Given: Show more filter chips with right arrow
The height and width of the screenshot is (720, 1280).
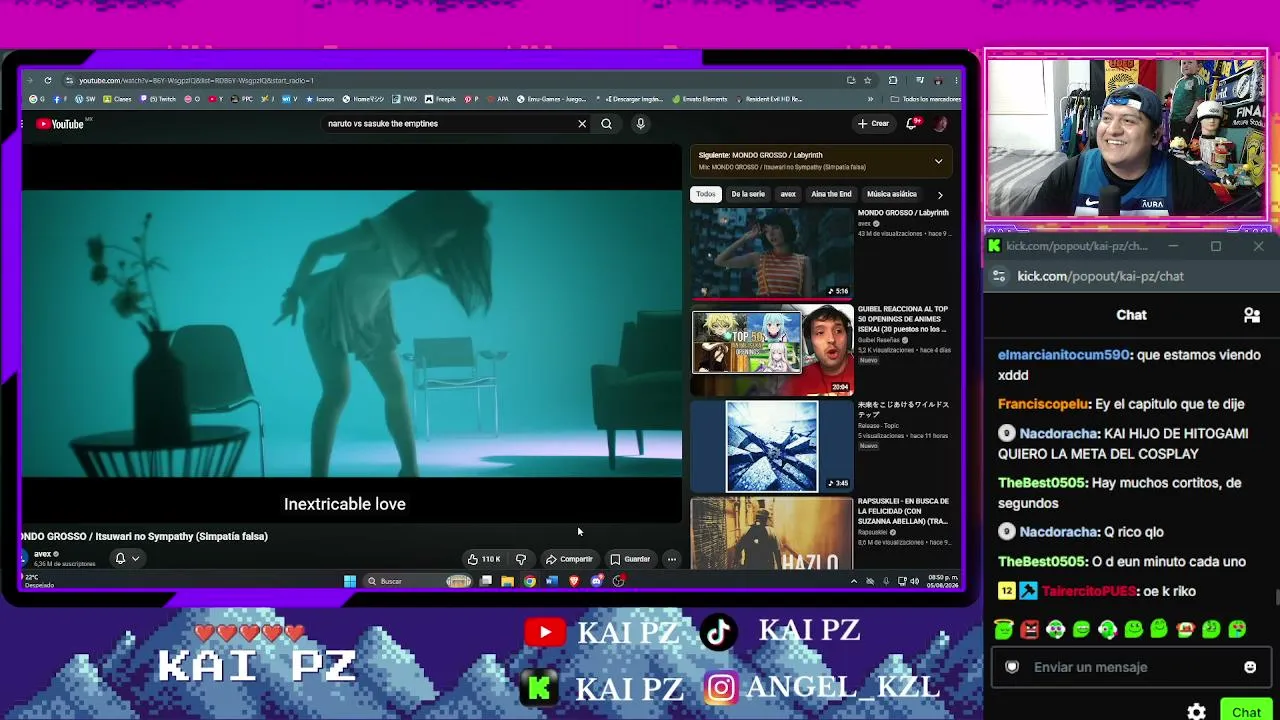Looking at the screenshot, I should pyautogui.click(x=940, y=194).
